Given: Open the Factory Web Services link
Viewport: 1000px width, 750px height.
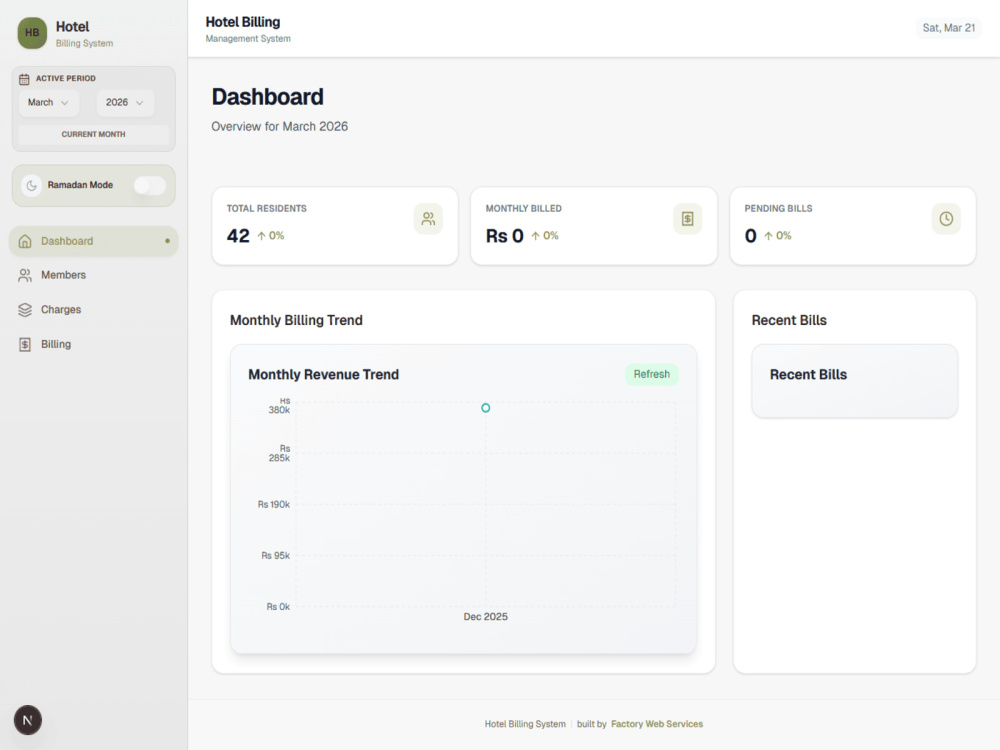Looking at the screenshot, I should 657,724.
